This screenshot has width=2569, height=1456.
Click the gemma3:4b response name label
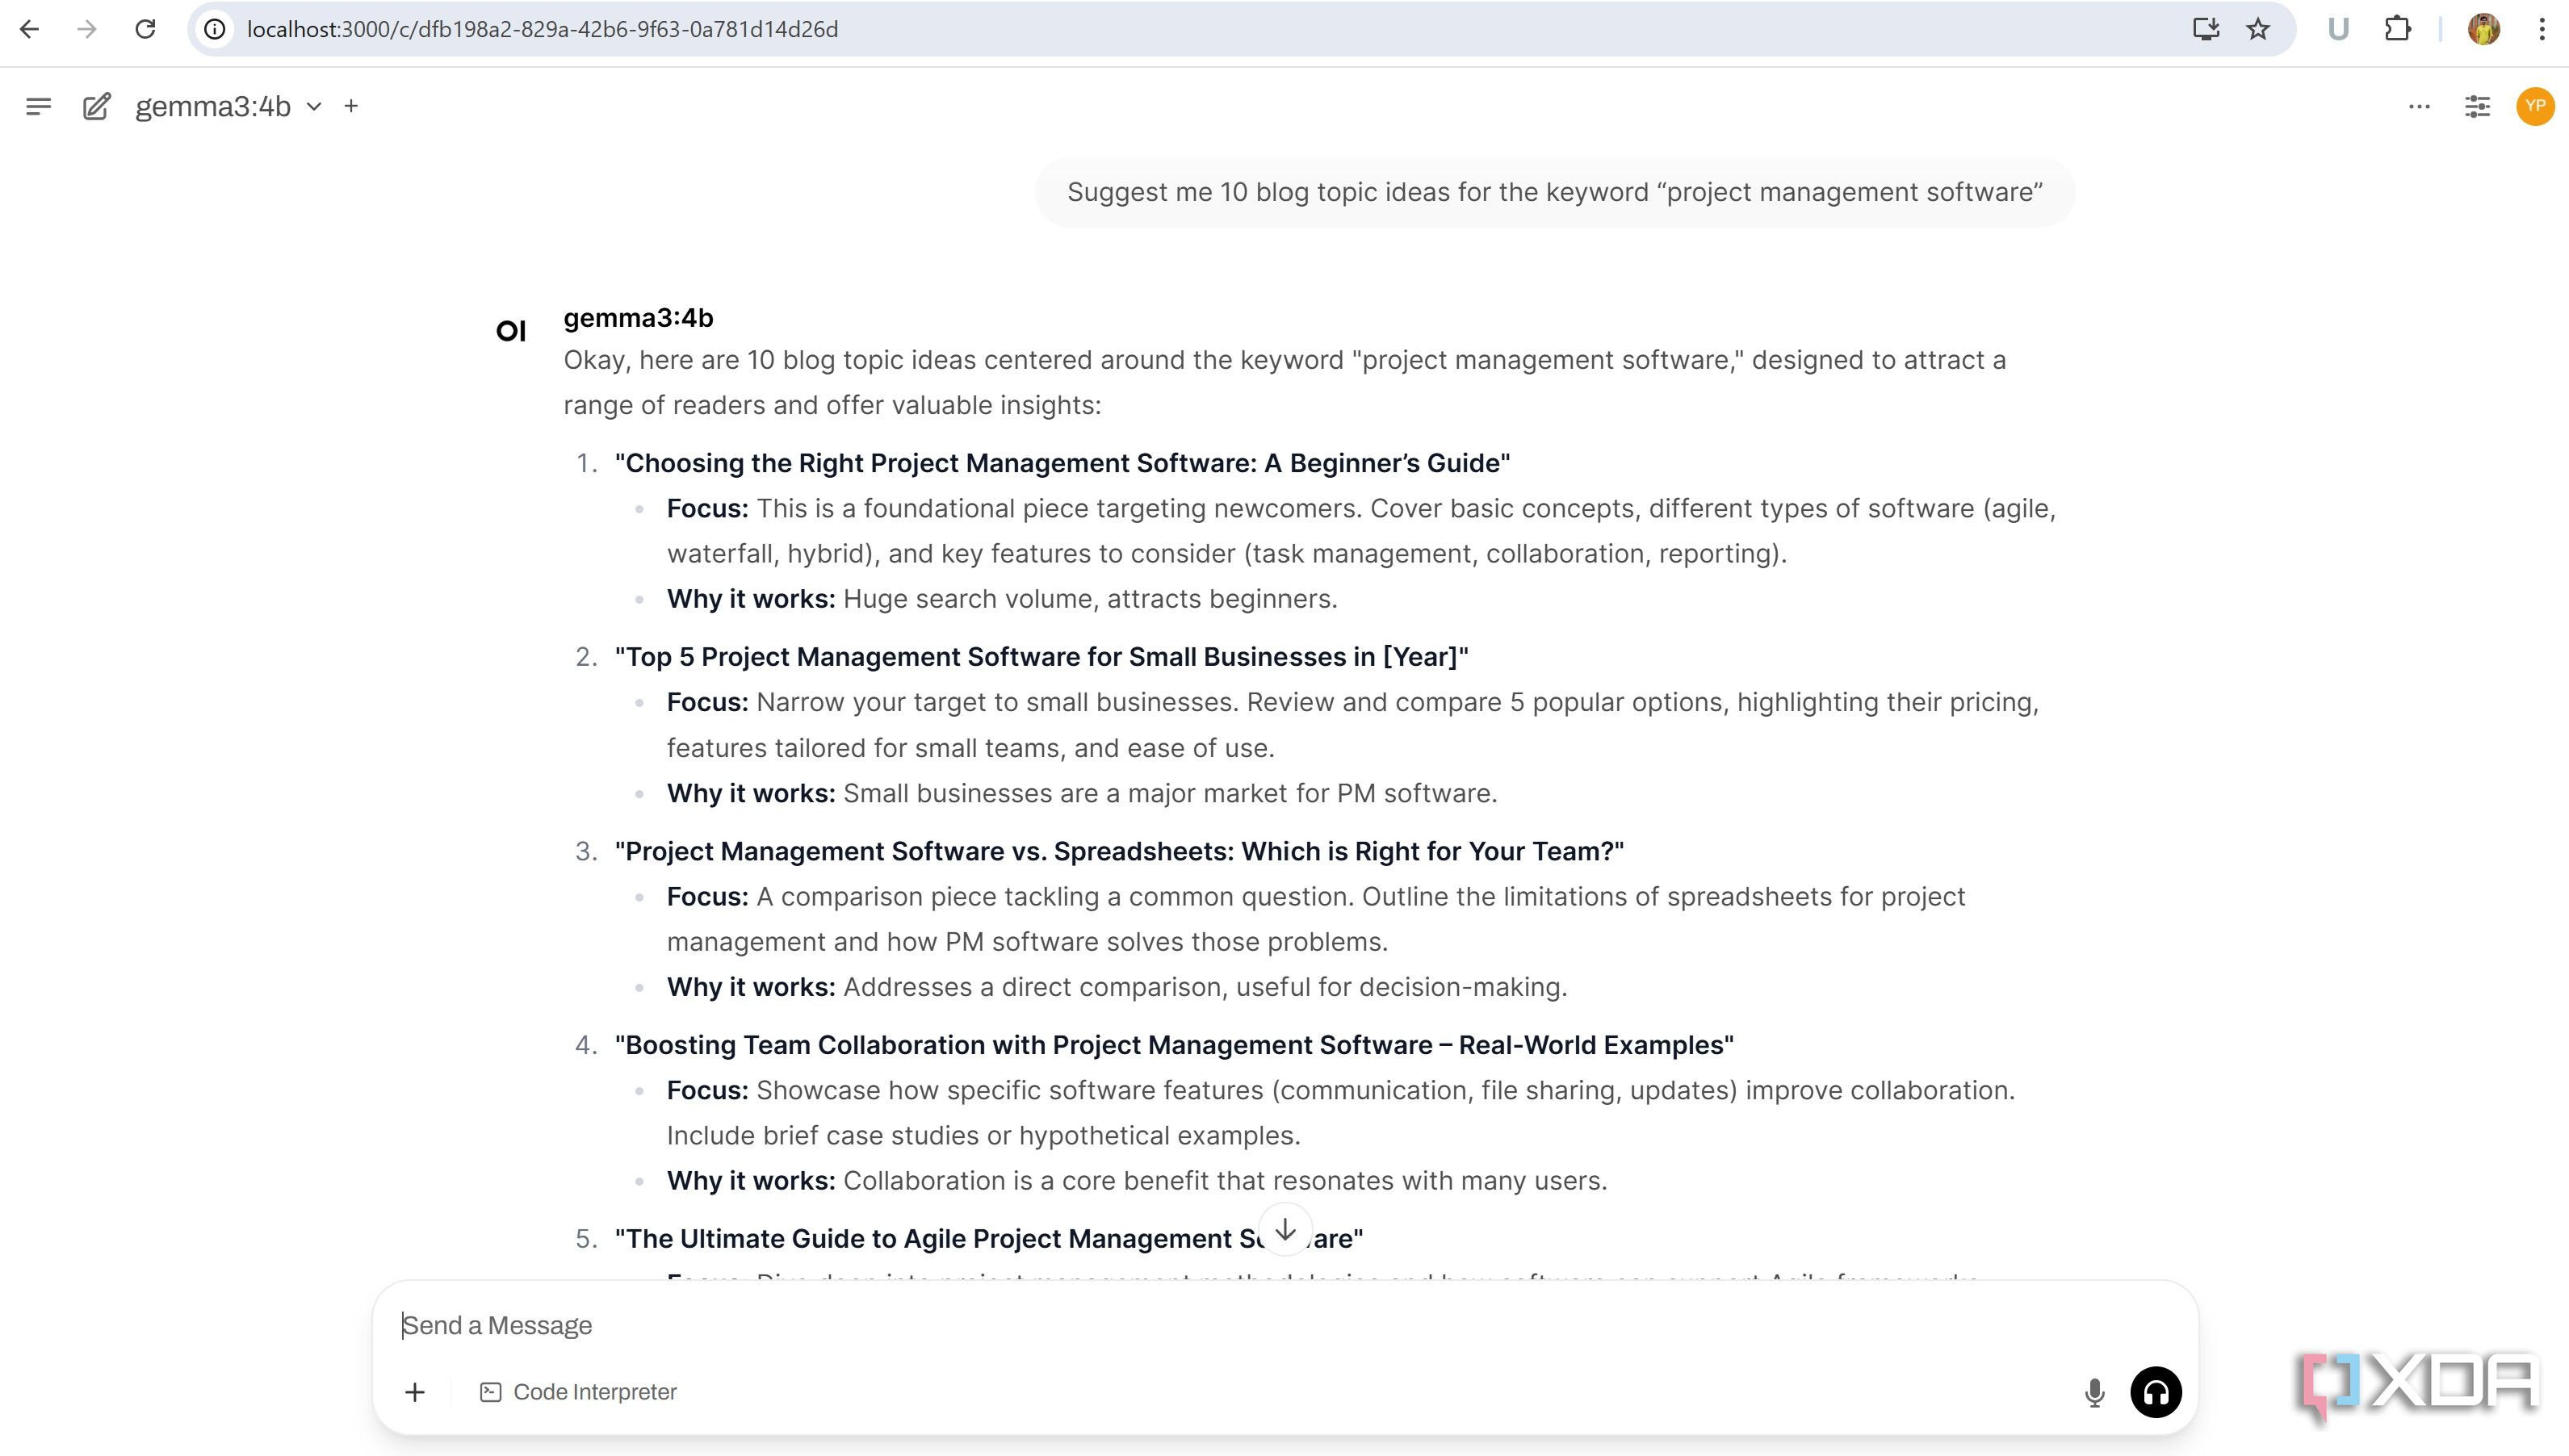pyautogui.click(x=638, y=318)
